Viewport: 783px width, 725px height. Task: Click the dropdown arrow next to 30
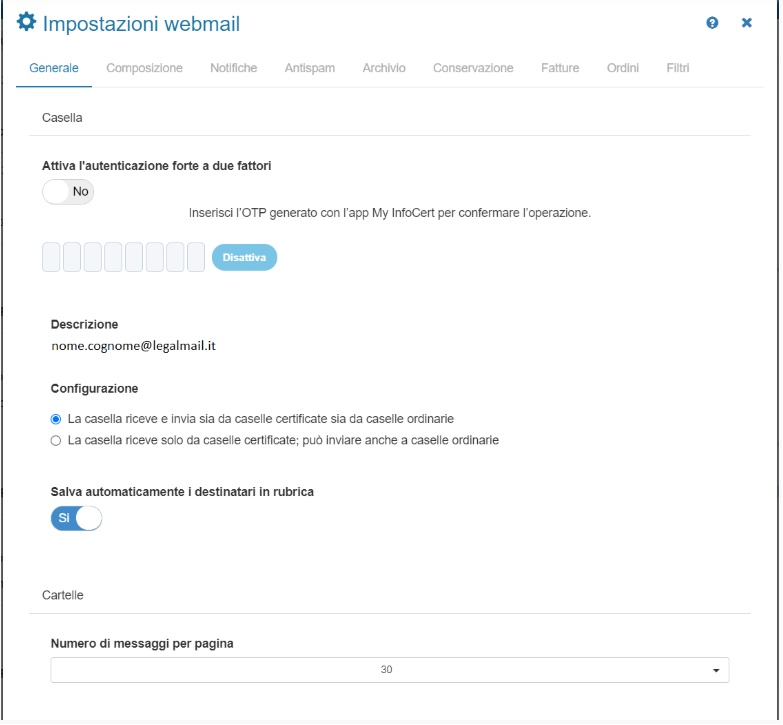click(716, 670)
